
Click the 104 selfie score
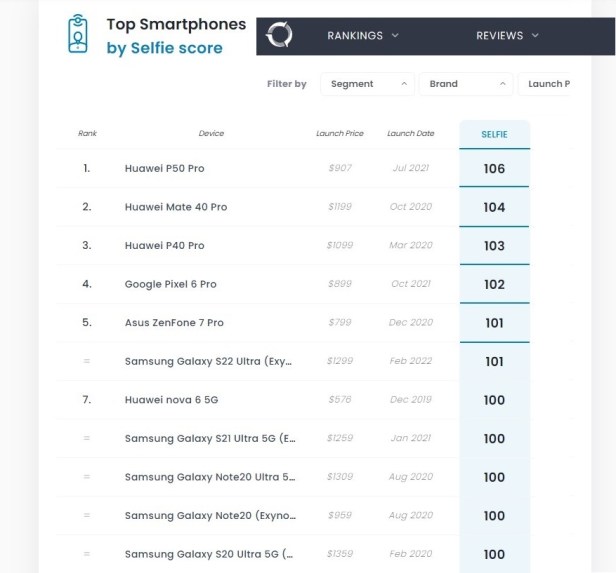[x=494, y=207]
